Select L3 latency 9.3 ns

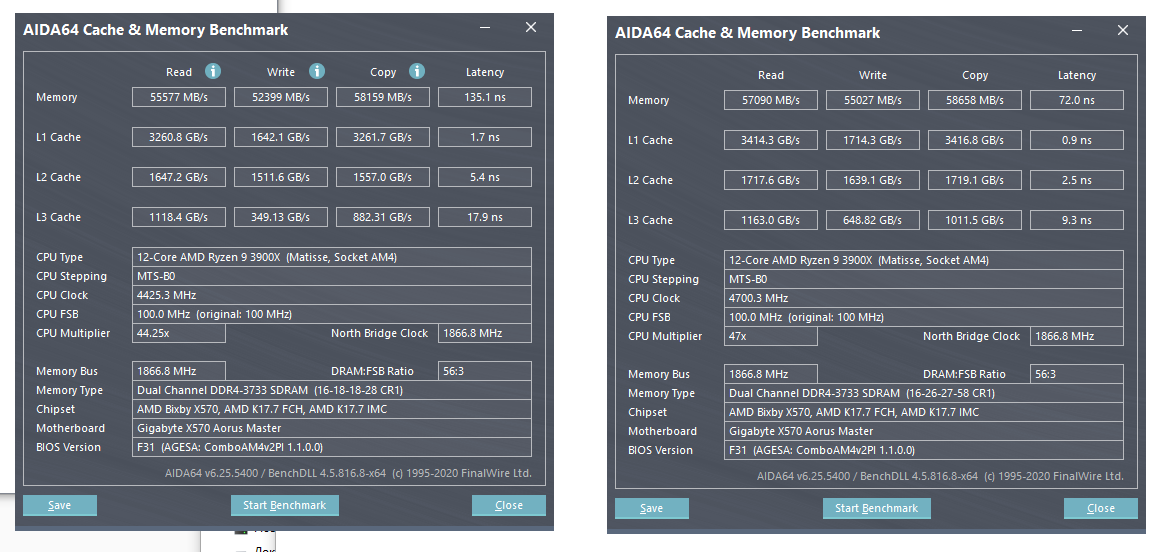click(x=1077, y=220)
